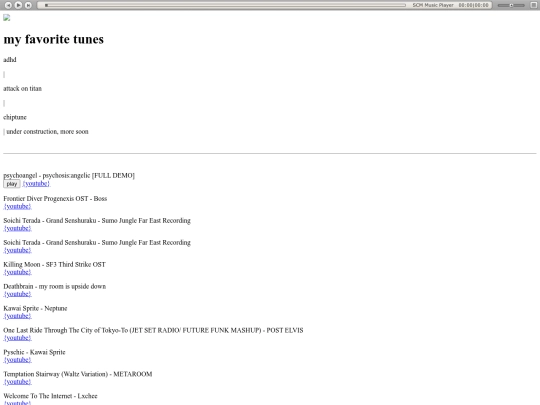Click the SCM Music Player seek progress bar
Screen dimensions: 540x405
(225, 5)
